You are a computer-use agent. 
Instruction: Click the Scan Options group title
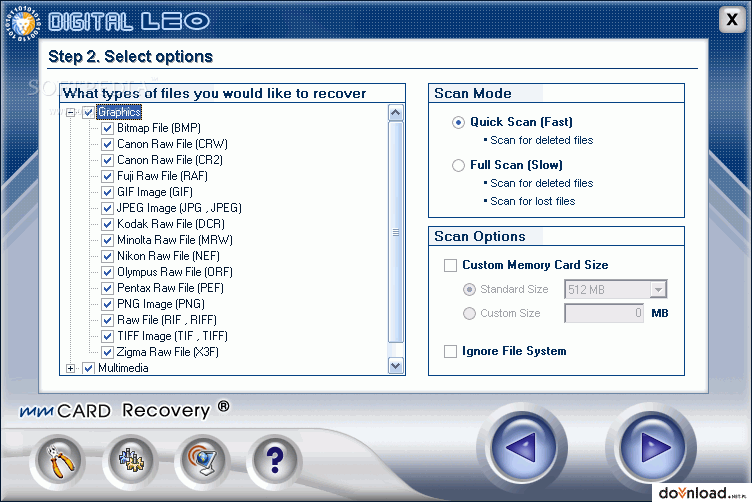pos(480,236)
